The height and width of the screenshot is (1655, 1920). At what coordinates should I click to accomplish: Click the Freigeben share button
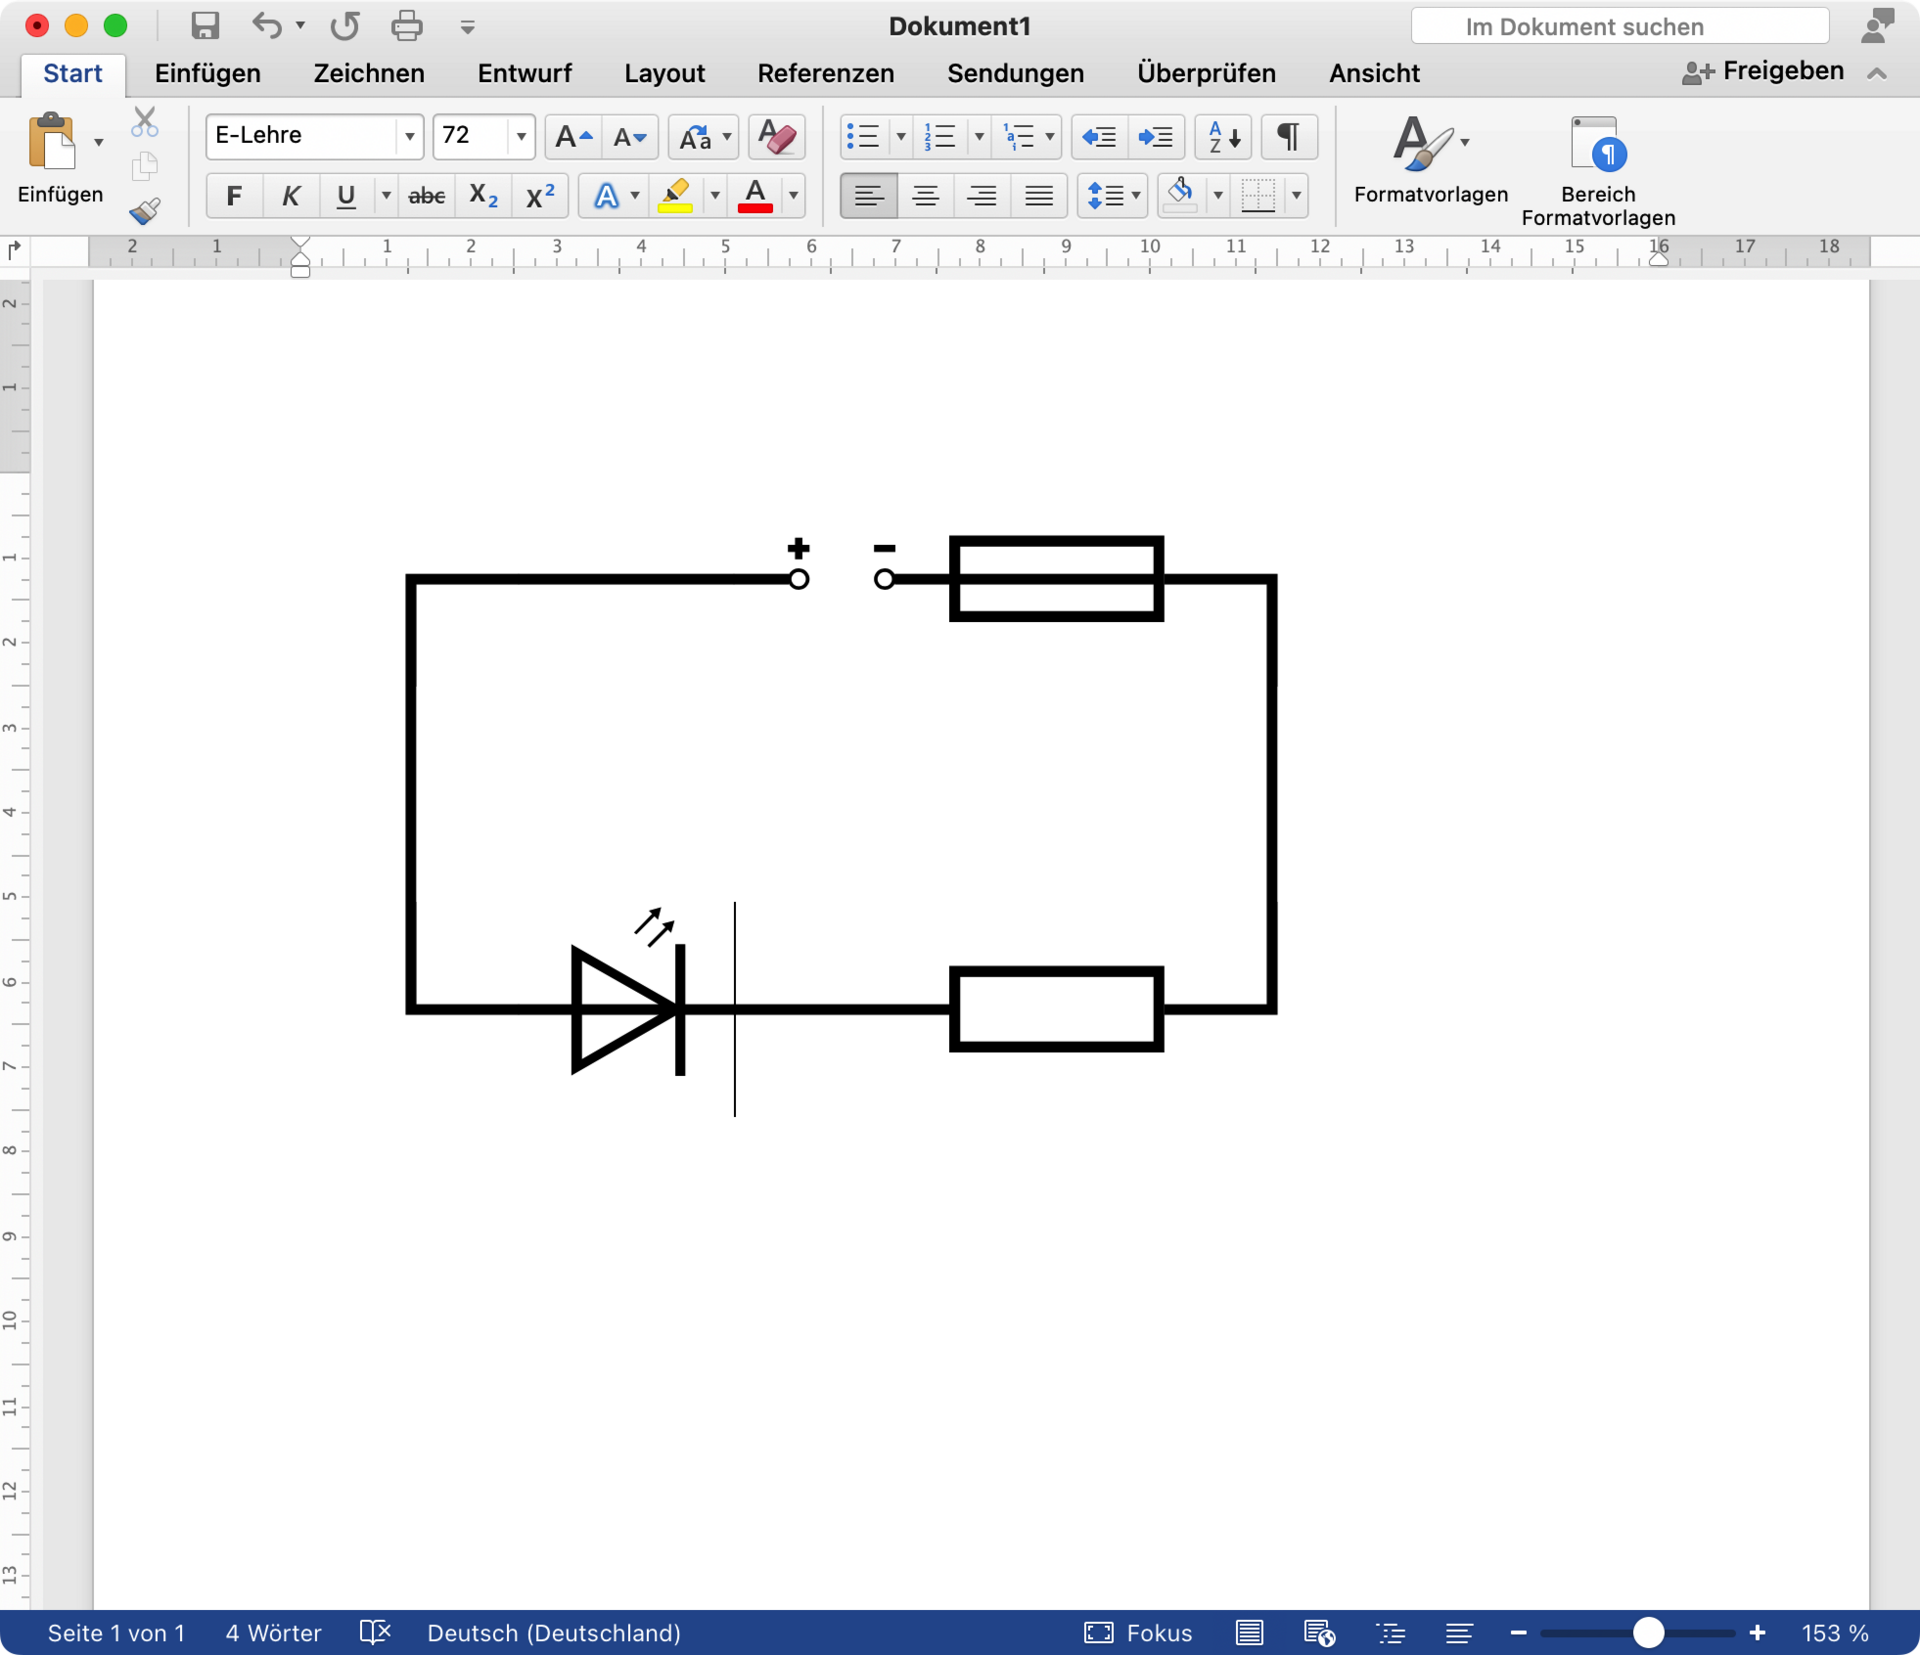[1763, 72]
